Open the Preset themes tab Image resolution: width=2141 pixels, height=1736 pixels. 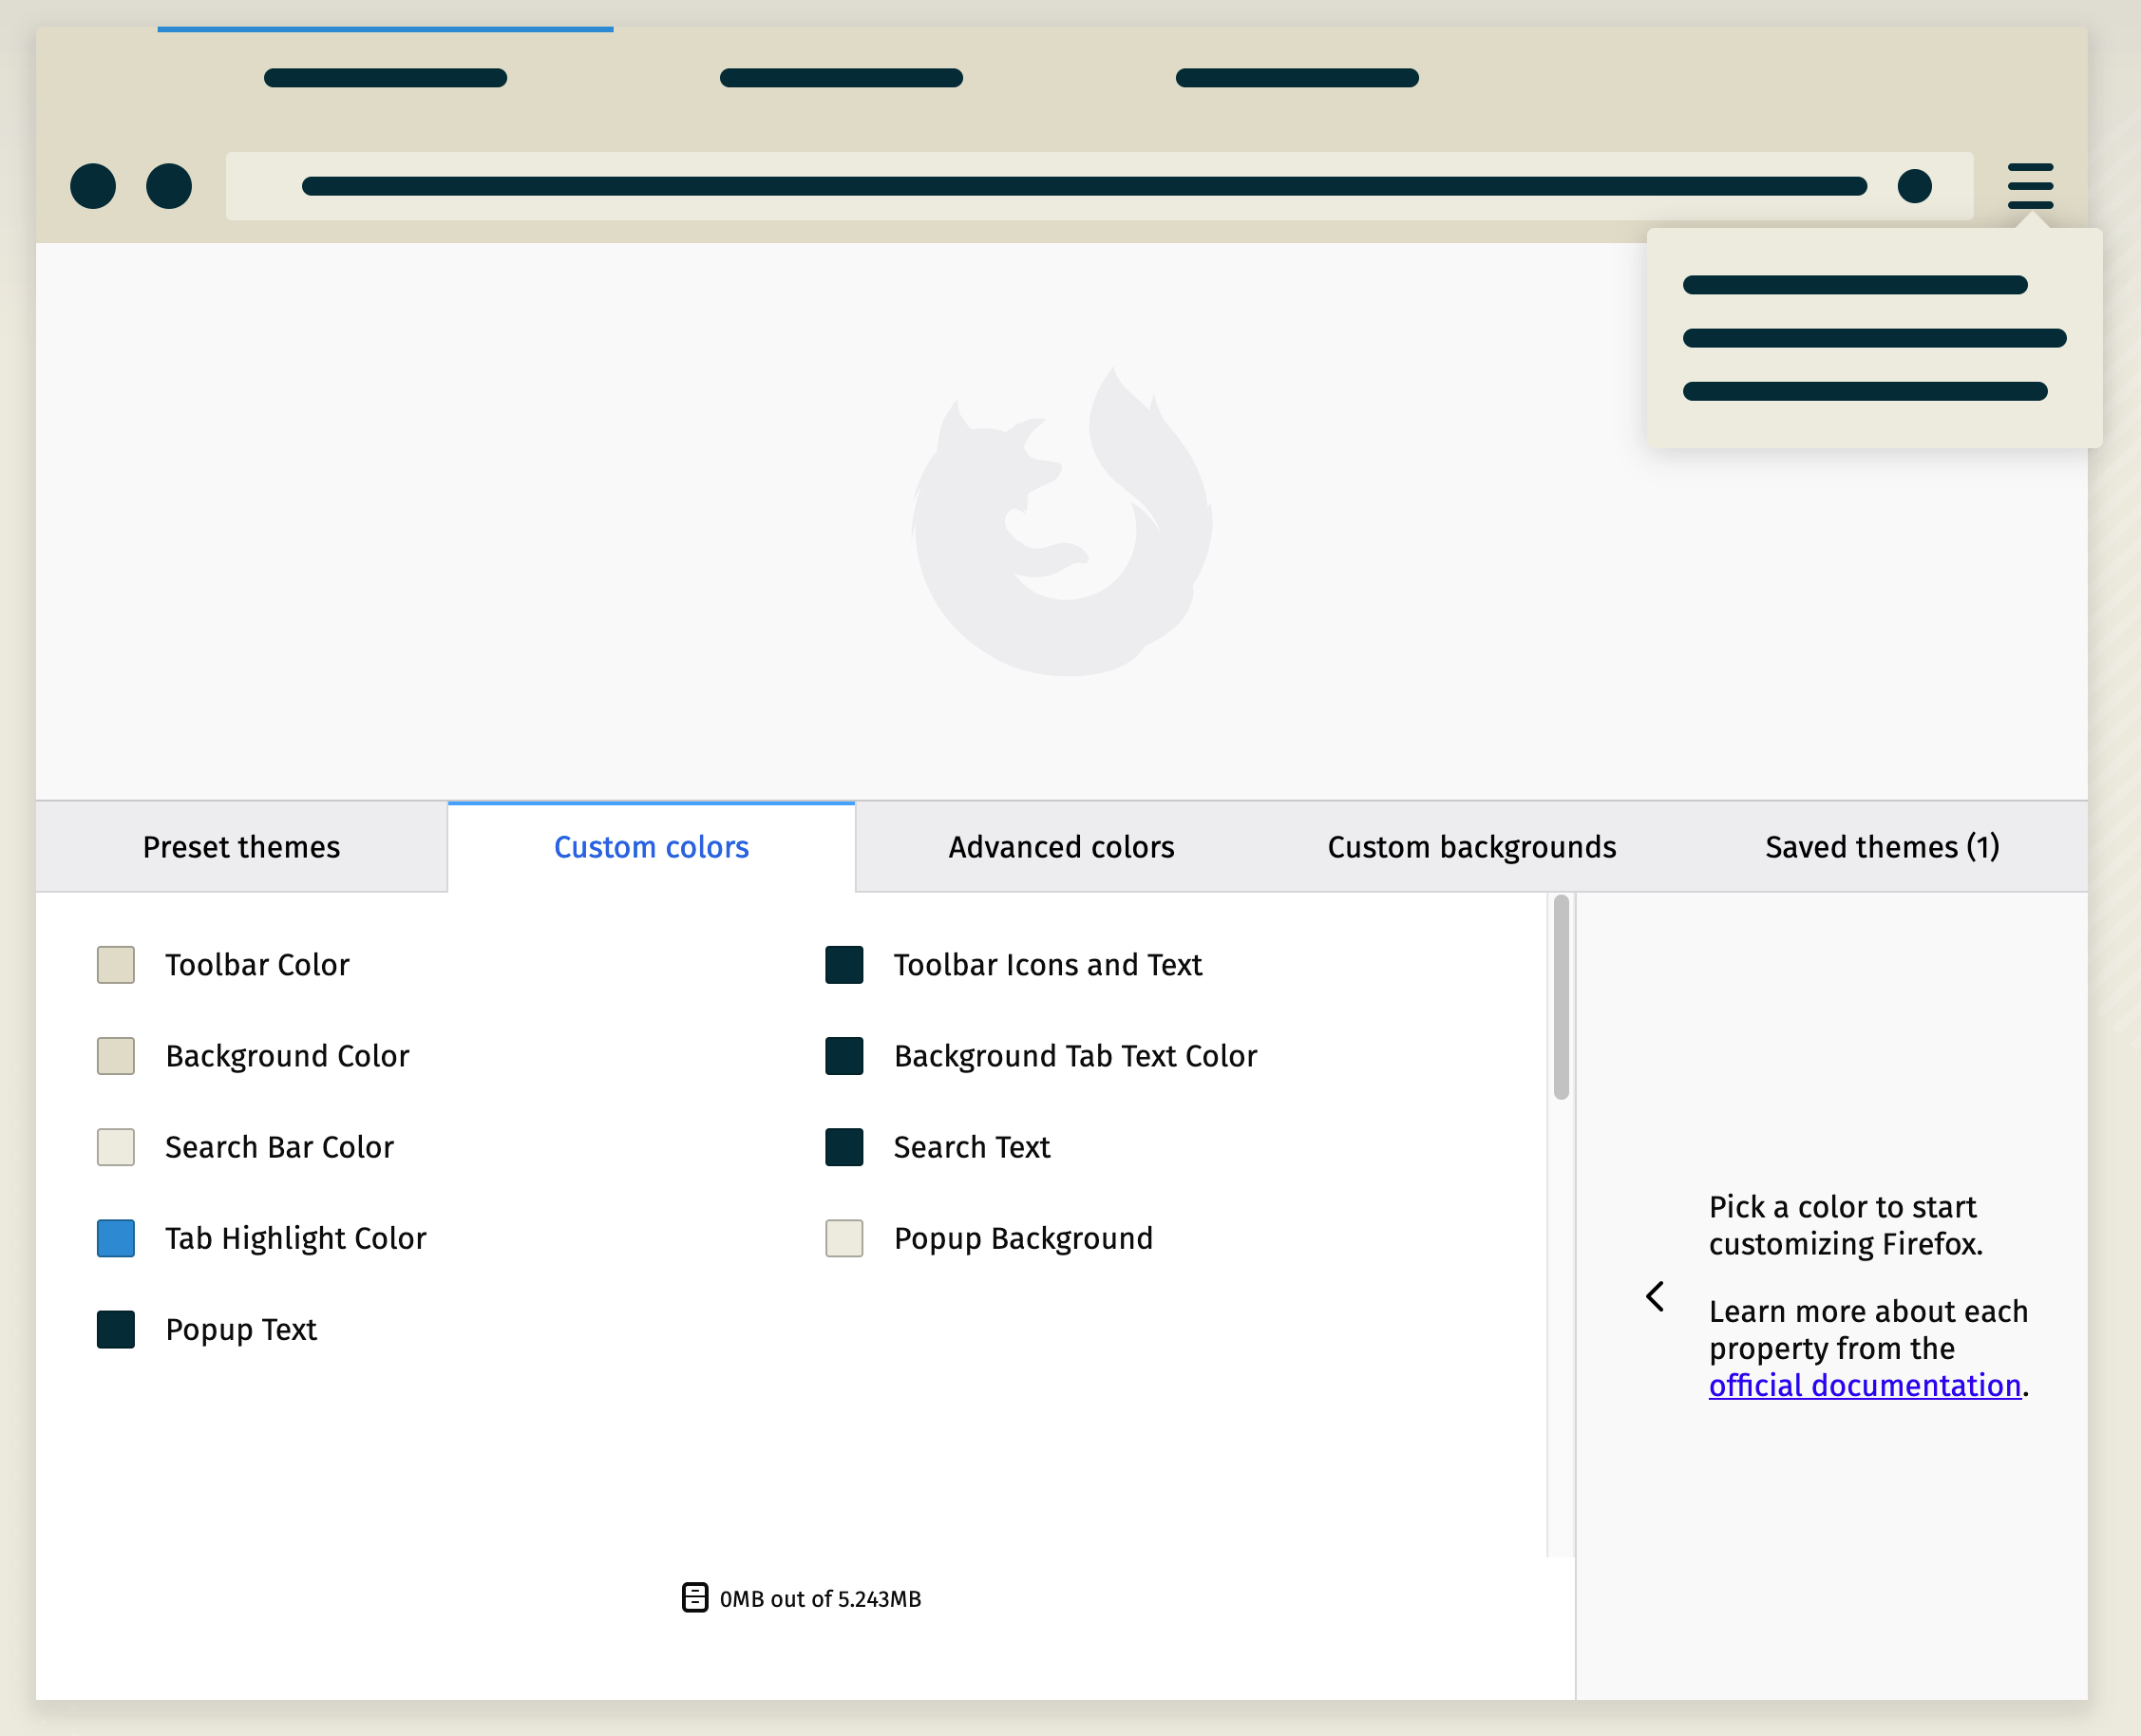click(x=241, y=847)
